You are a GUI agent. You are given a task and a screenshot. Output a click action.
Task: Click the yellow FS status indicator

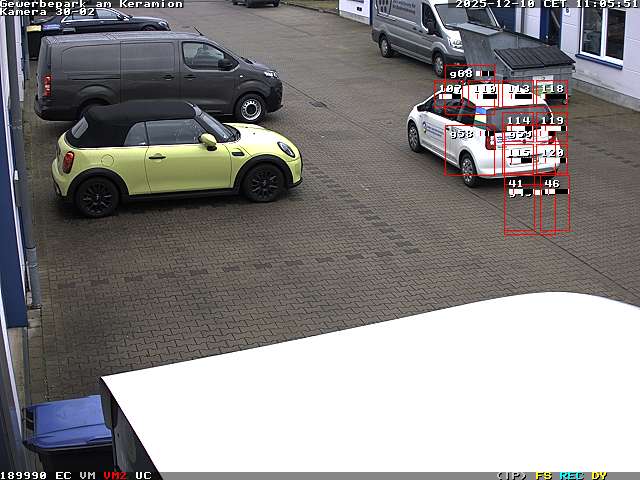coord(543,475)
